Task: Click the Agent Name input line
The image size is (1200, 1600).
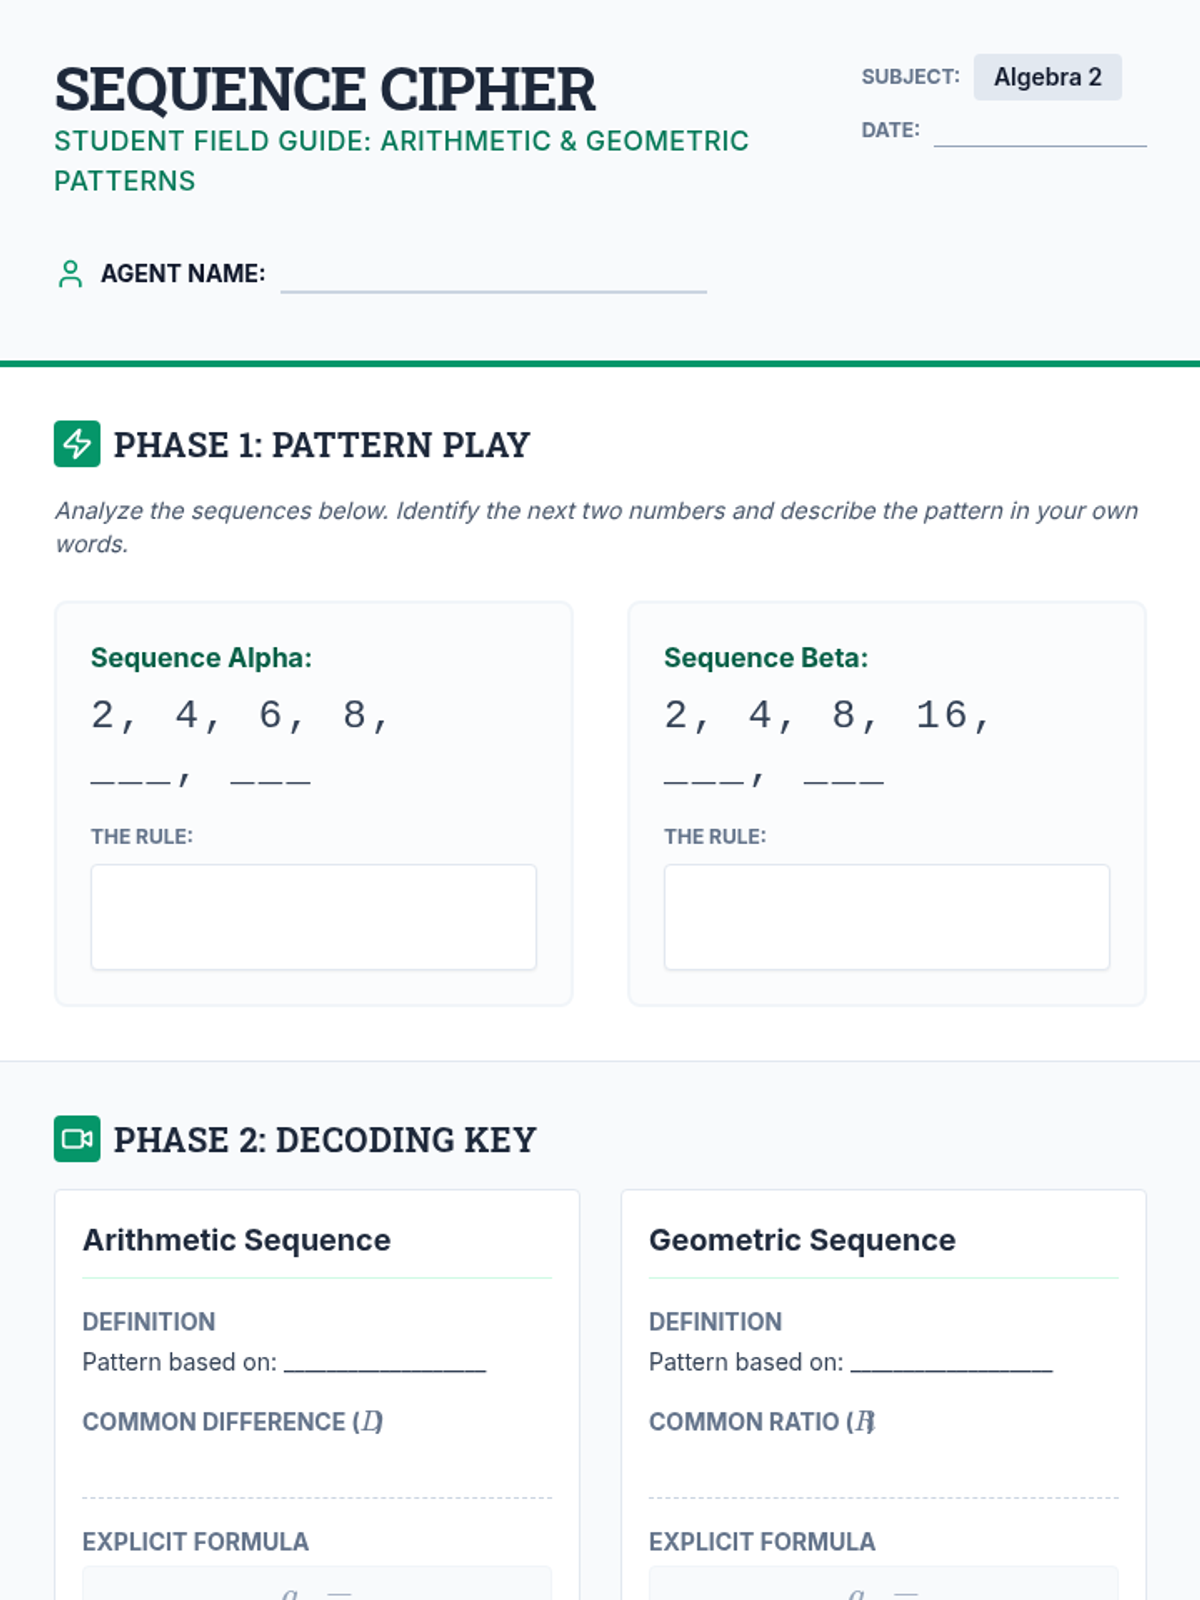Action: pos(493,276)
